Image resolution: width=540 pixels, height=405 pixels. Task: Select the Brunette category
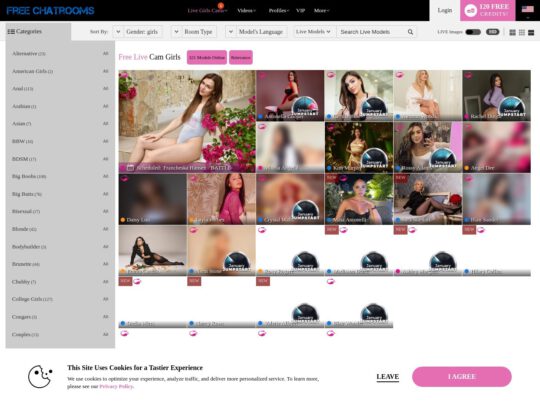[26, 264]
